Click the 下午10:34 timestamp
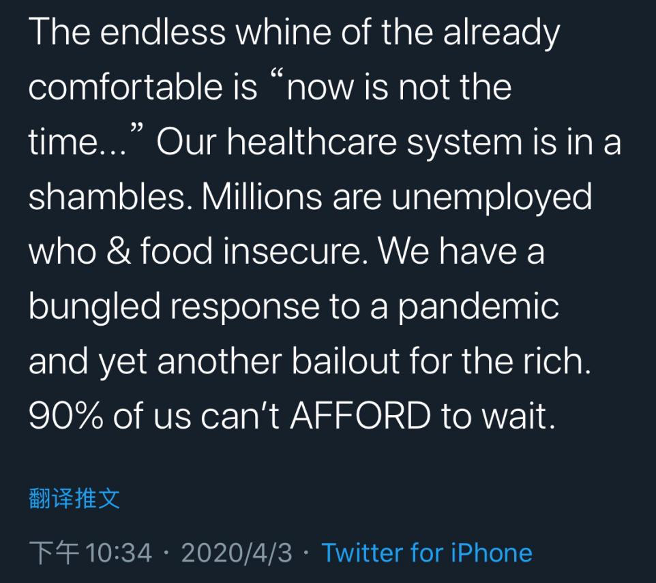Viewport: 656px width, 583px height. coord(90,553)
